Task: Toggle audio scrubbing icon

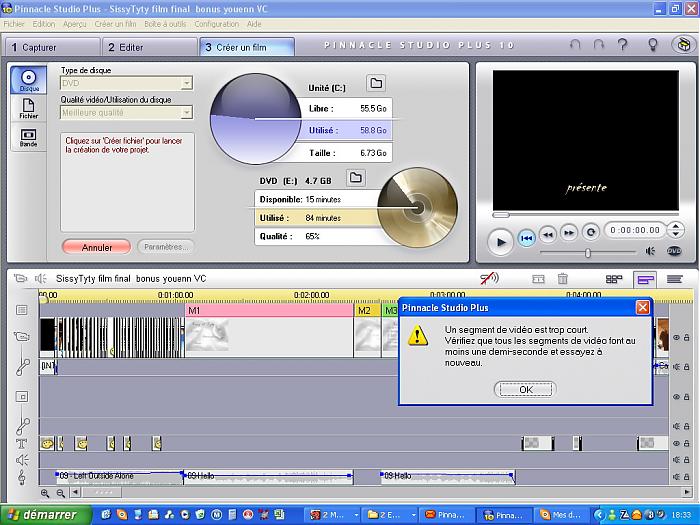Action: click(489, 279)
